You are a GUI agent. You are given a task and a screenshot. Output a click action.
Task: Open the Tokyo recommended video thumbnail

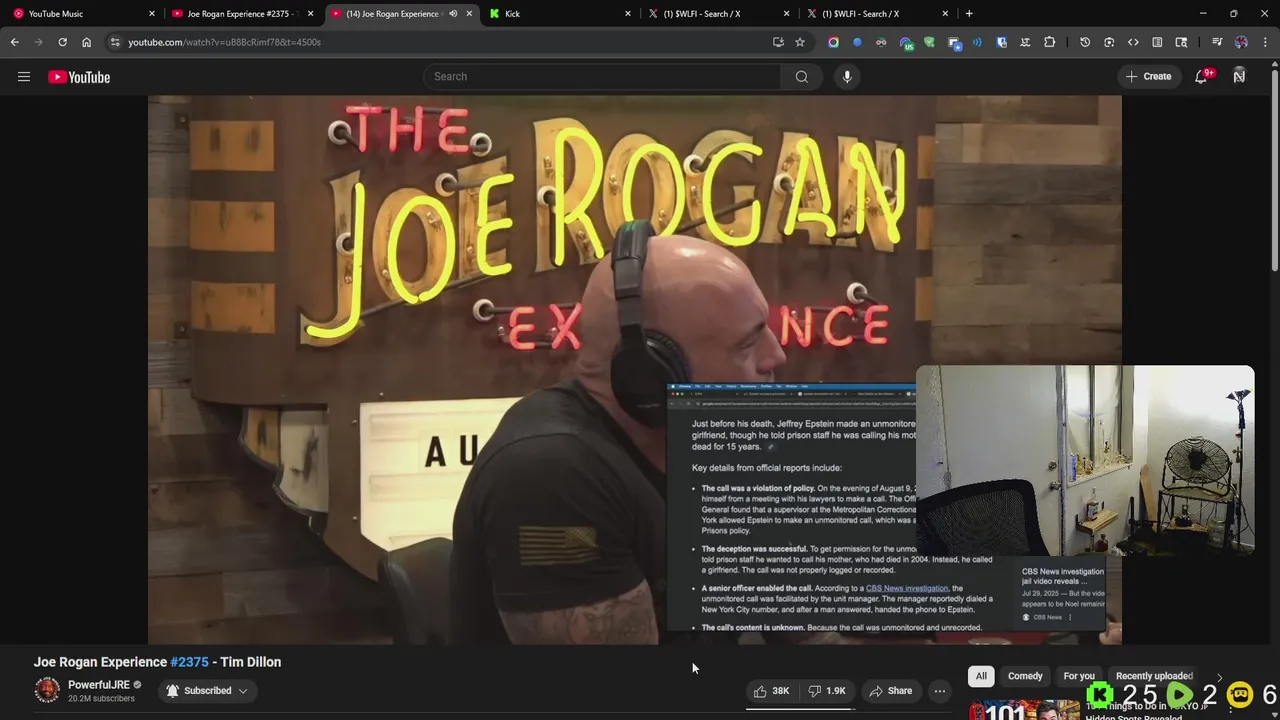click(x=1023, y=710)
